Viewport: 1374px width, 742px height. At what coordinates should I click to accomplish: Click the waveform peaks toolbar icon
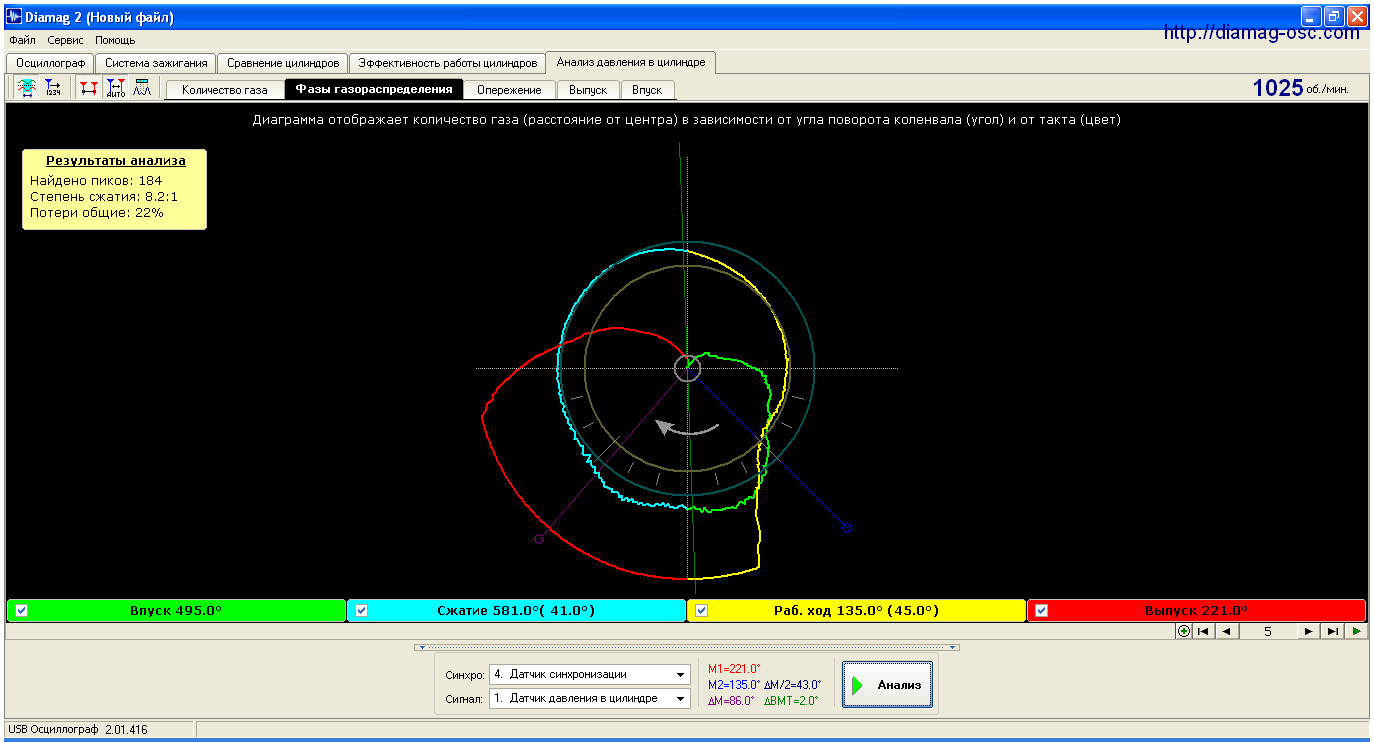pos(142,88)
